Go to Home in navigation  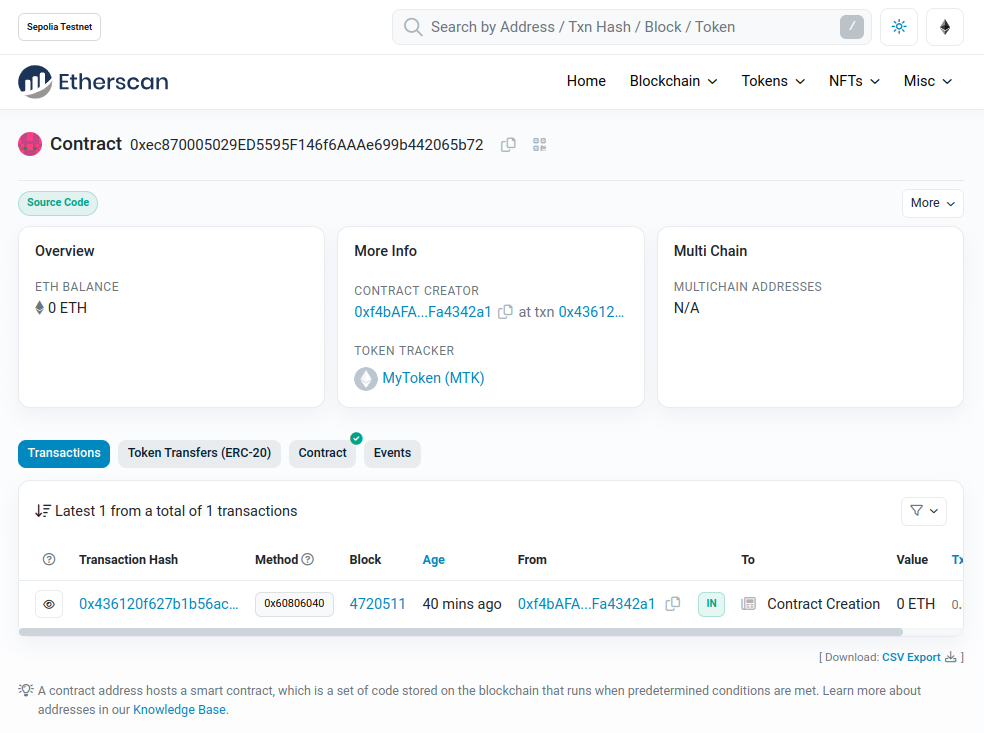(586, 82)
